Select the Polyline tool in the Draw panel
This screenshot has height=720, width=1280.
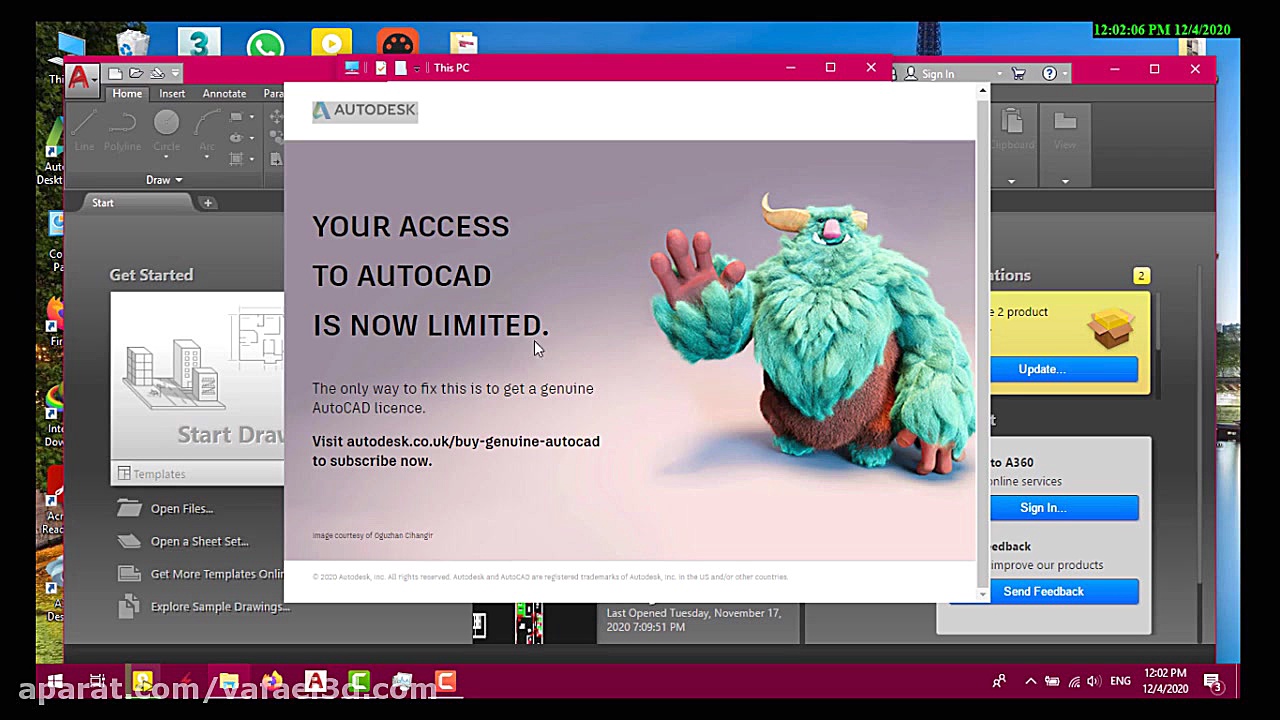pos(122,131)
